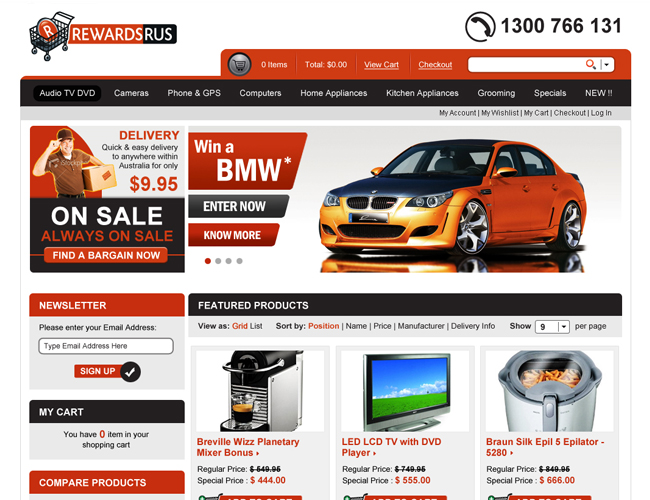This screenshot has height=500, width=650.
Task: Open Computers category
Action: [x=260, y=93]
